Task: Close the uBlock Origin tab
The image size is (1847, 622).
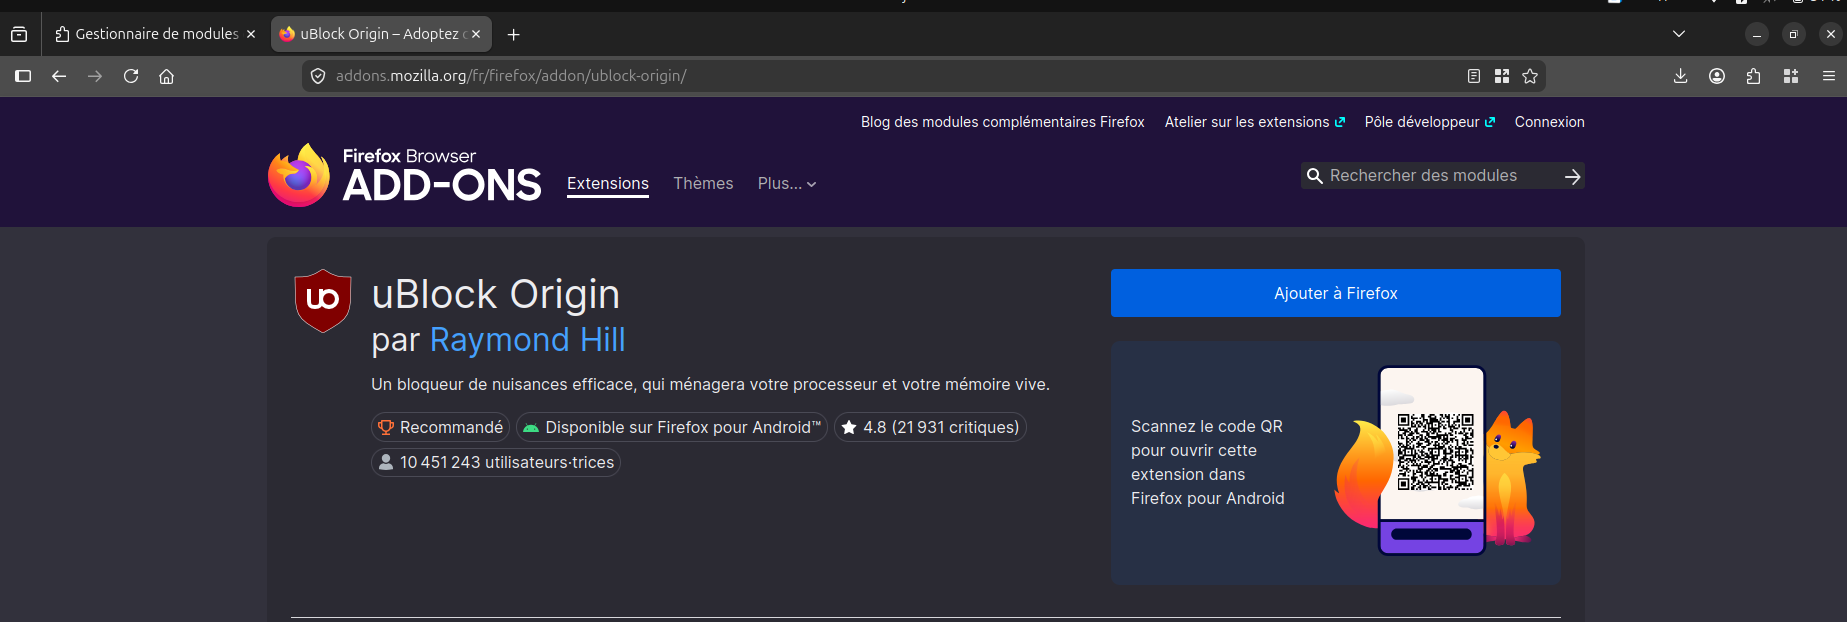Action: coord(476,34)
